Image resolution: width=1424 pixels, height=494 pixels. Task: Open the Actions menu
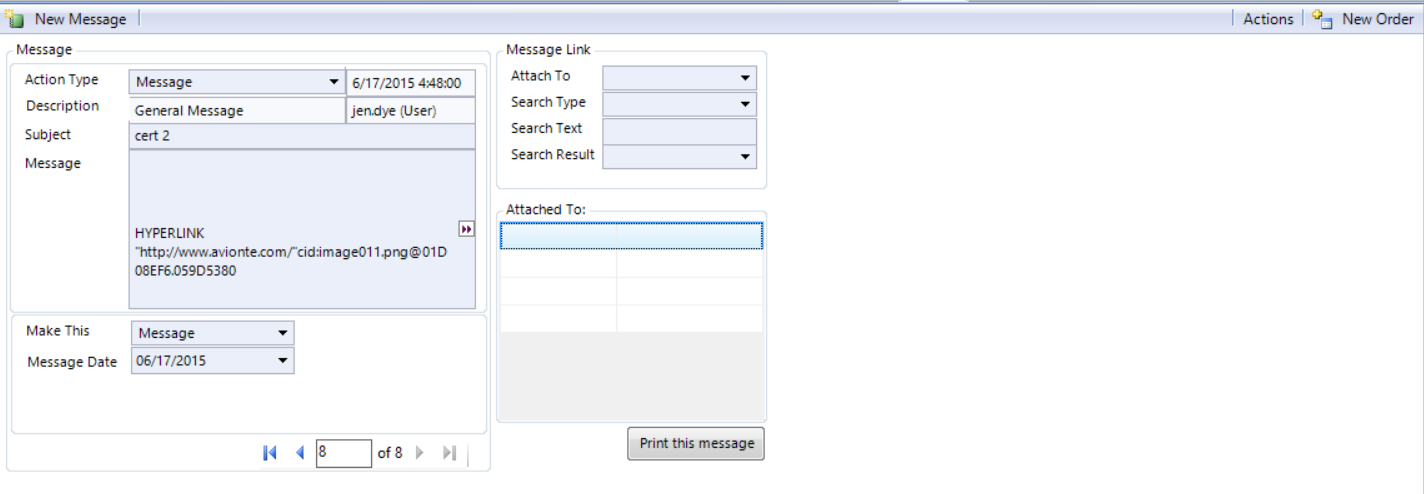[1268, 19]
